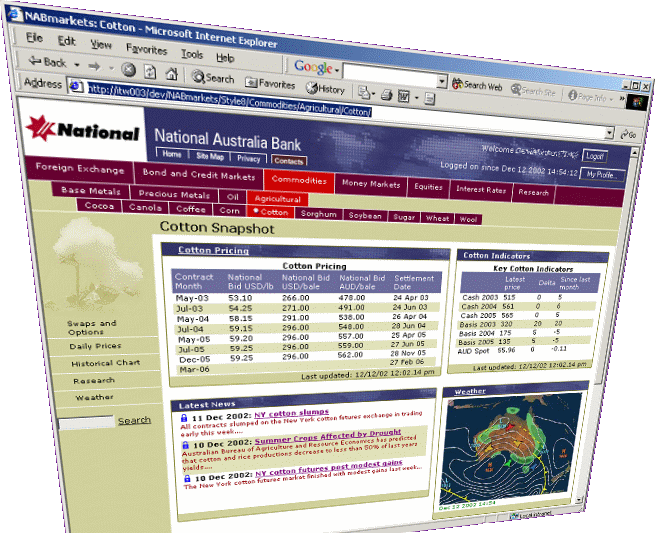Click the weather map thumbnail of Australia

point(510,450)
